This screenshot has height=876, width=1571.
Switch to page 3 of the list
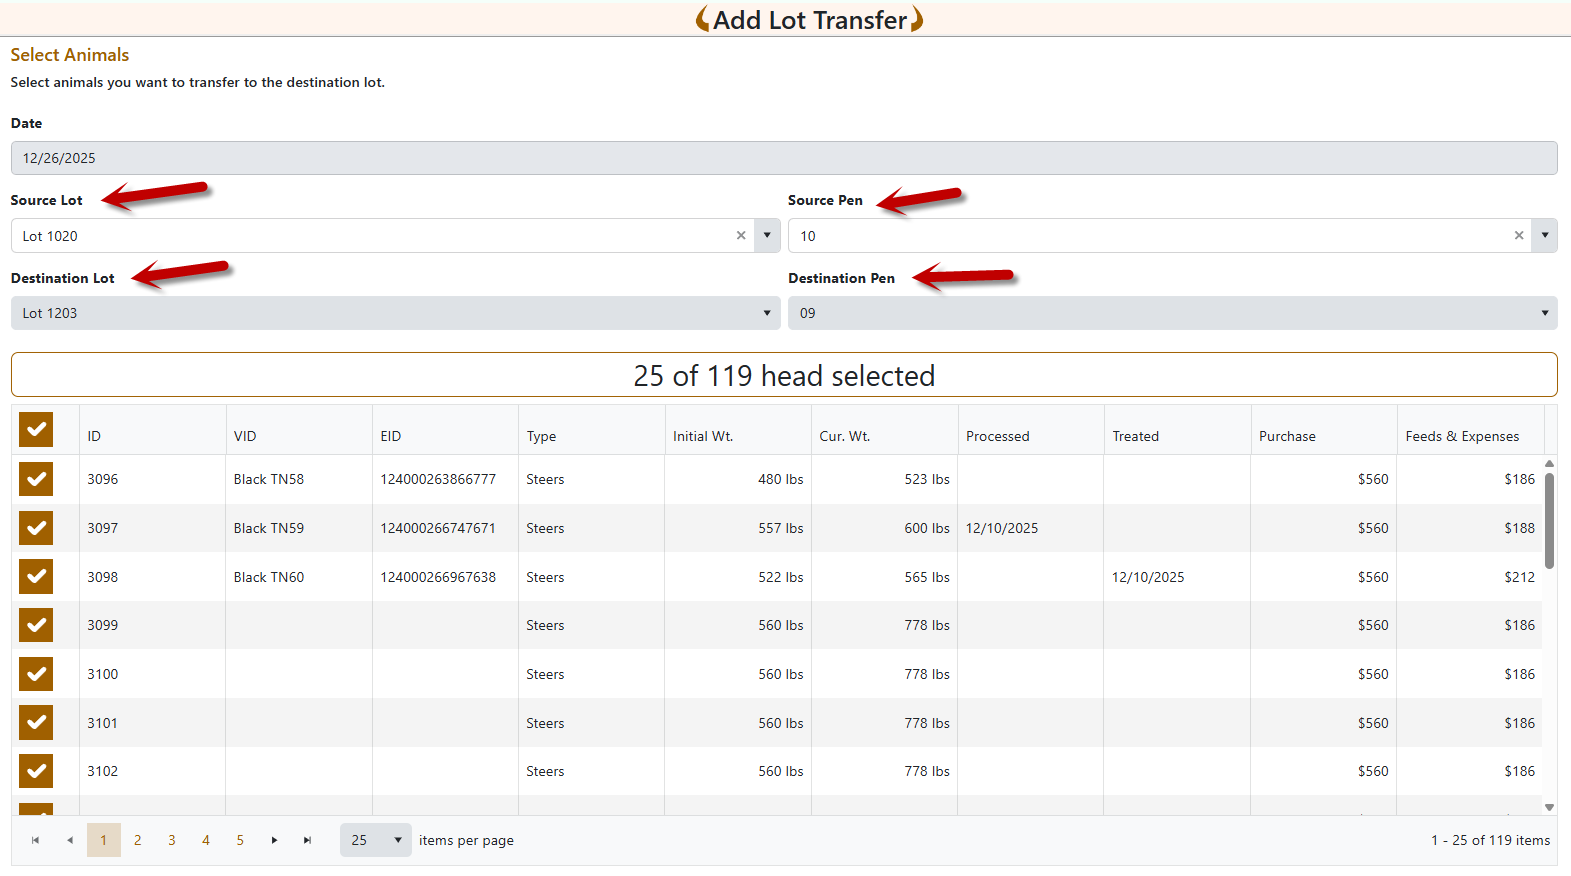pos(172,840)
